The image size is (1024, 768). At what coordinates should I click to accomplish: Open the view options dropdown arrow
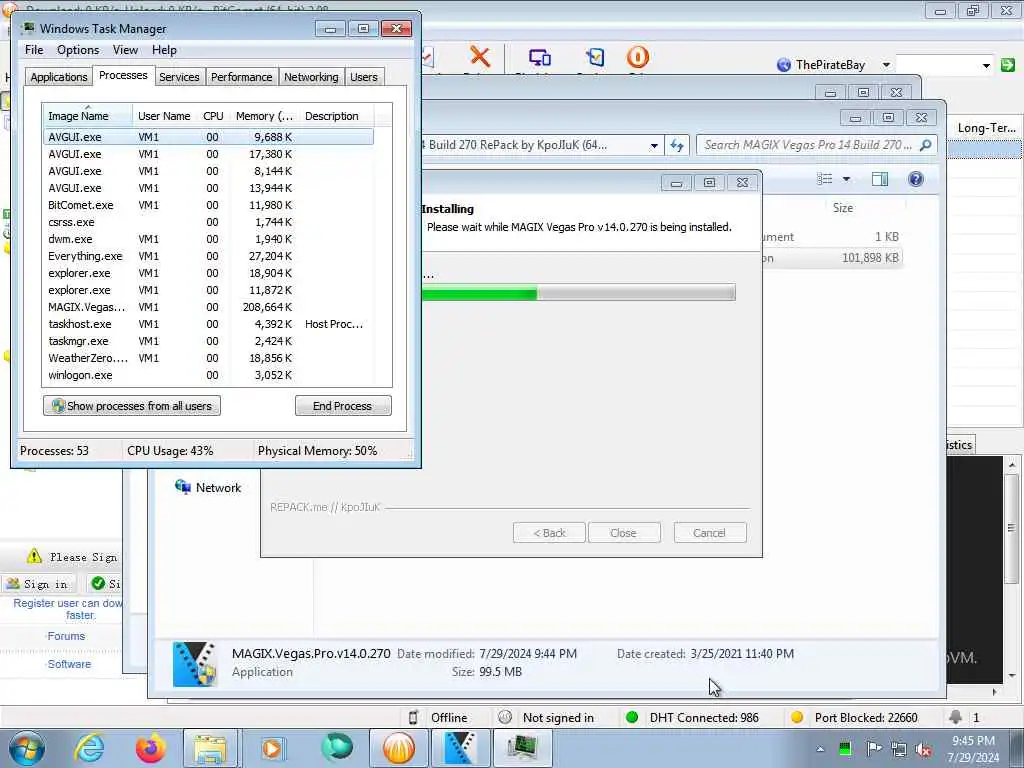[846, 179]
